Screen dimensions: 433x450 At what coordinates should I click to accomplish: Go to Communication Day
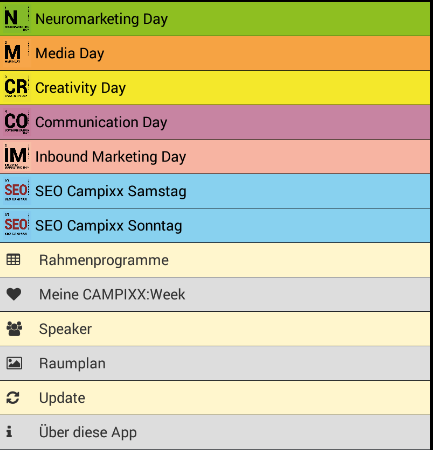tap(215, 122)
